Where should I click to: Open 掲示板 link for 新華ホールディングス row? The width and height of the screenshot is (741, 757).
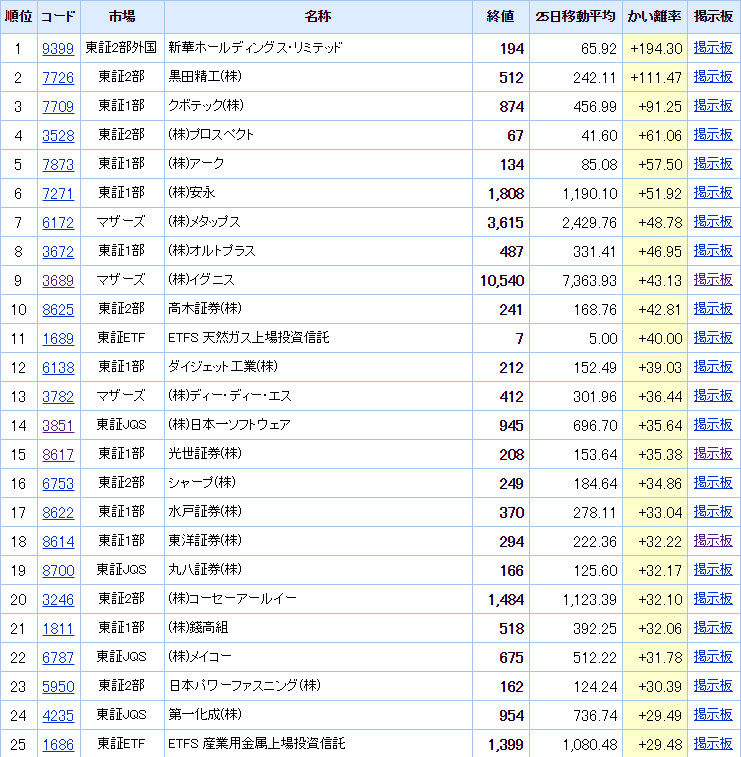(713, 47)
